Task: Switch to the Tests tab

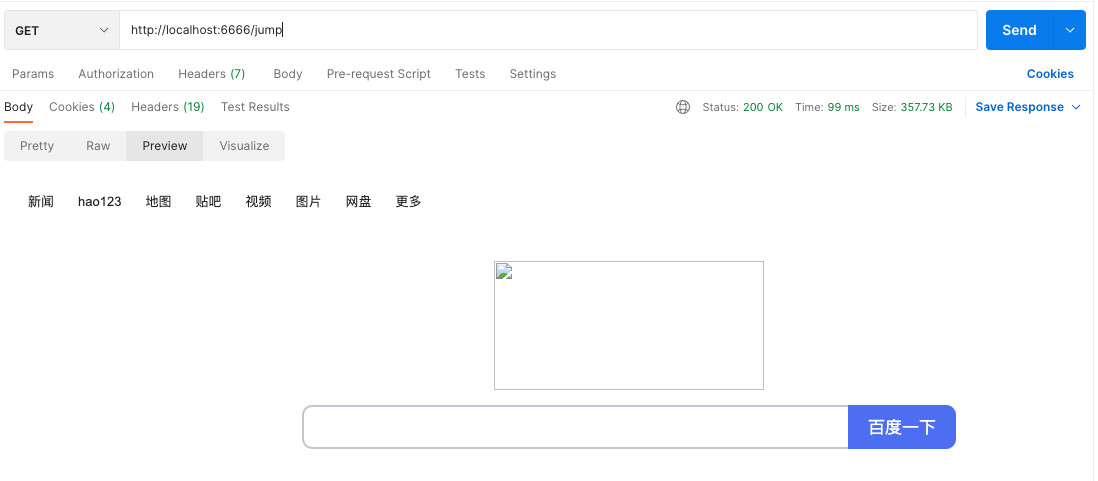Action: click(x=470, y=74)
